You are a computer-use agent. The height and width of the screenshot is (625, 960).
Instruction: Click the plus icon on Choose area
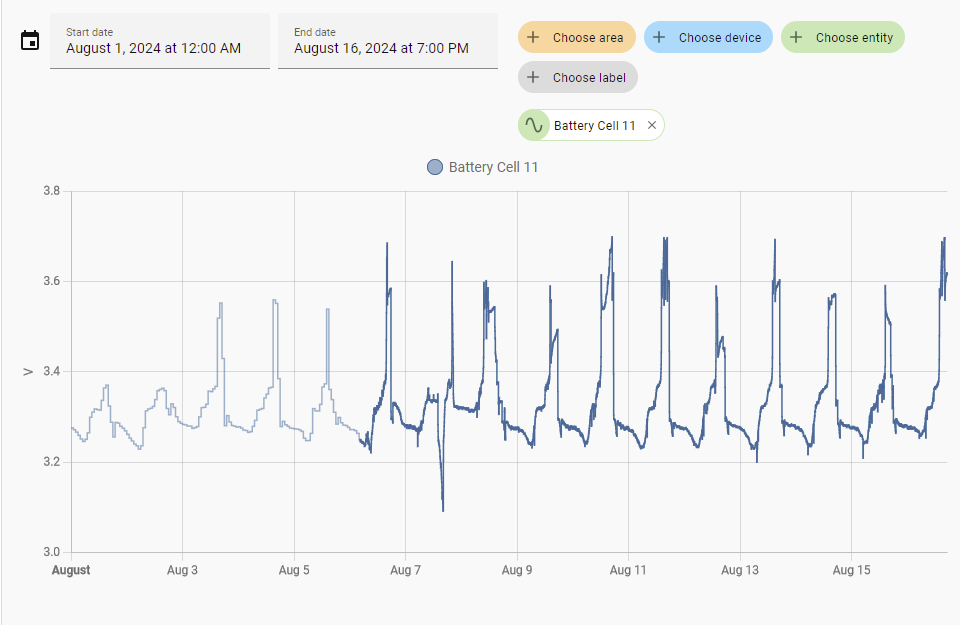point(533,37)
